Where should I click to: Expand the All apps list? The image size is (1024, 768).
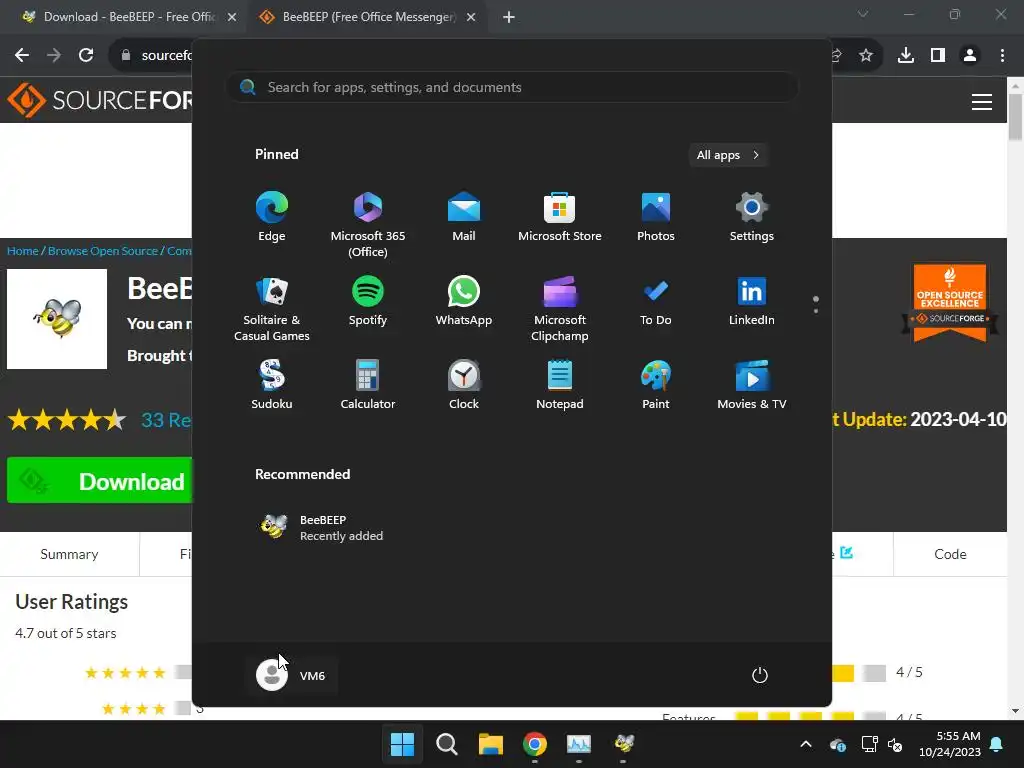click(x=728, y=155)
